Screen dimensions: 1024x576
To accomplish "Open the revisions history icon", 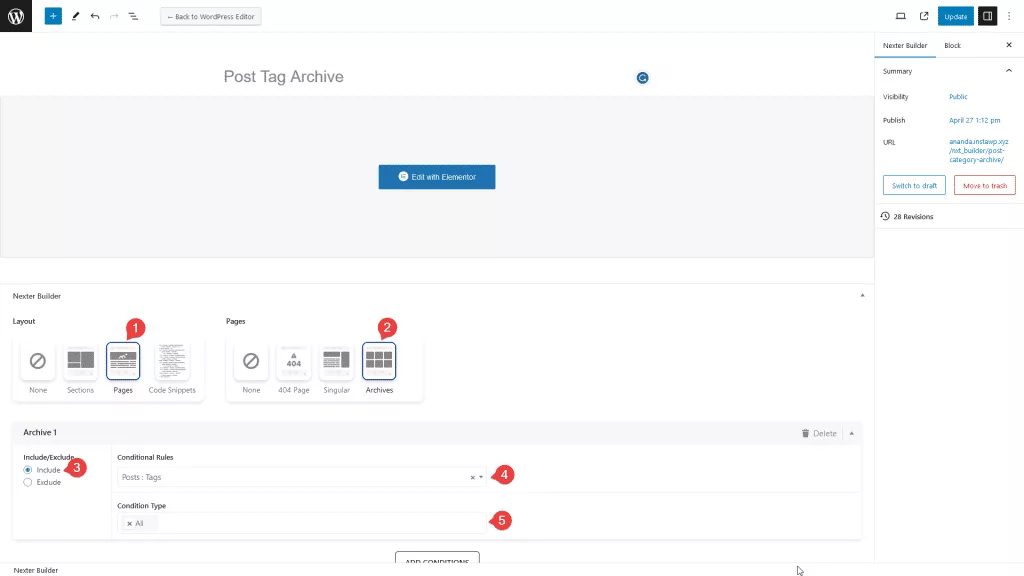I will [885, 216].
